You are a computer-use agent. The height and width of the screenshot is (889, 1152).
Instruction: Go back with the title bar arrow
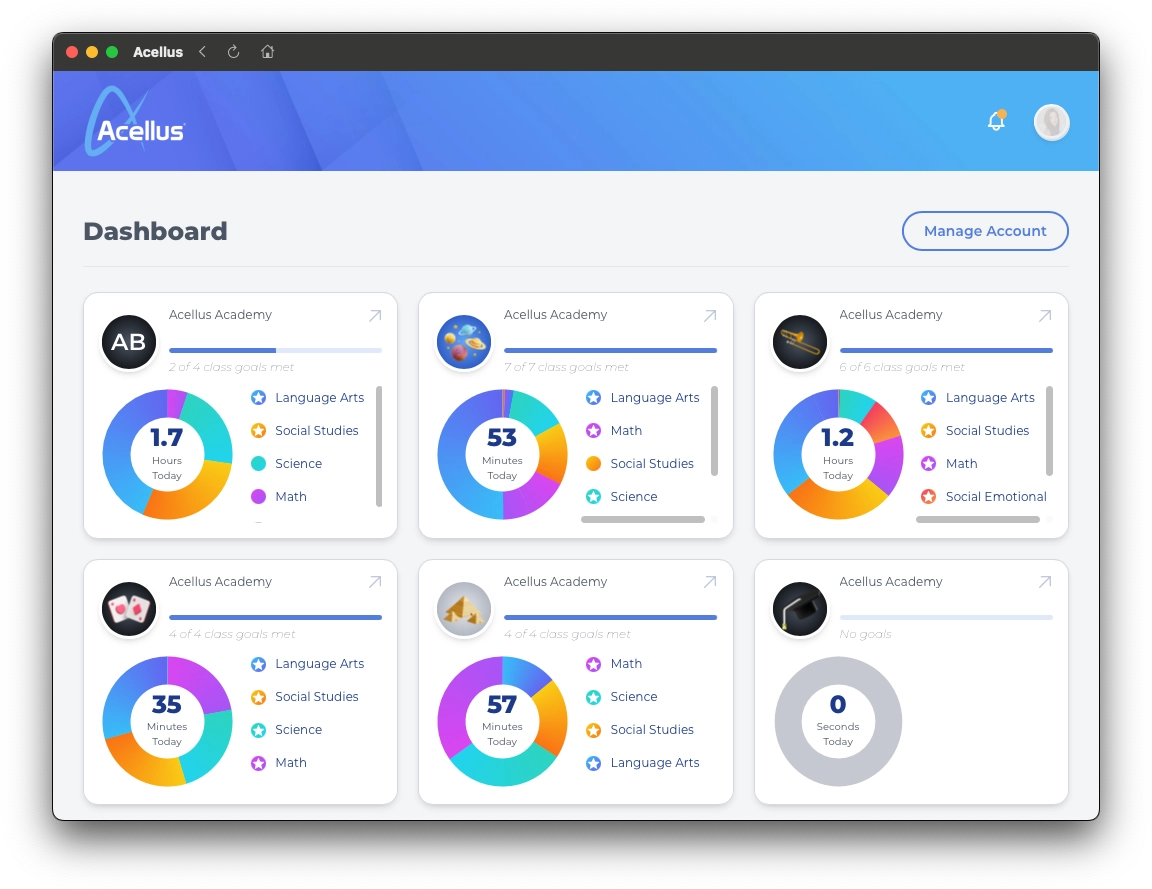[x=202, y=51]
